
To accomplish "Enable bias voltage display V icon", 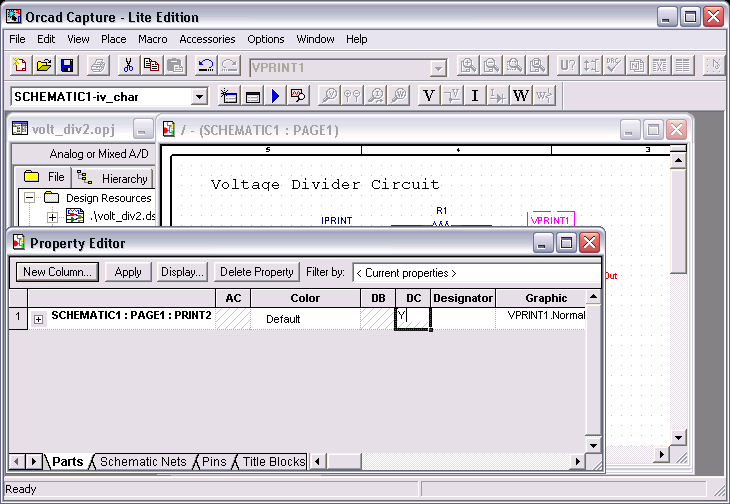I will (x=429, y=96).
